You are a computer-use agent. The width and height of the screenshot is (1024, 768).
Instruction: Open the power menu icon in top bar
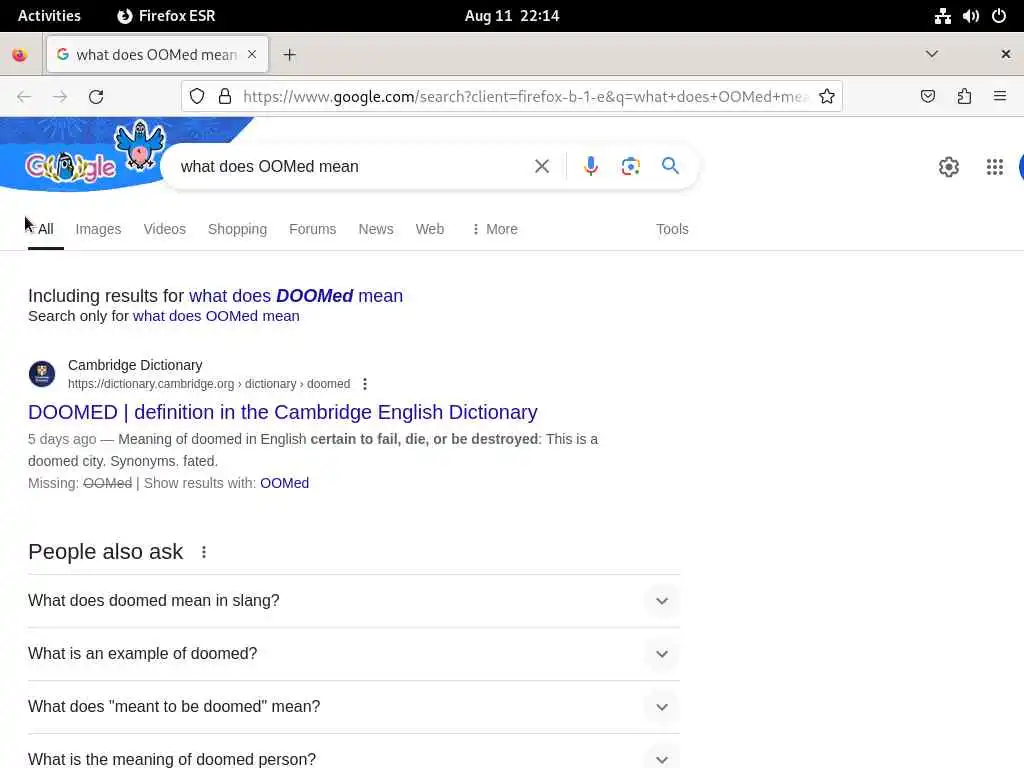[x=999, y=16]
